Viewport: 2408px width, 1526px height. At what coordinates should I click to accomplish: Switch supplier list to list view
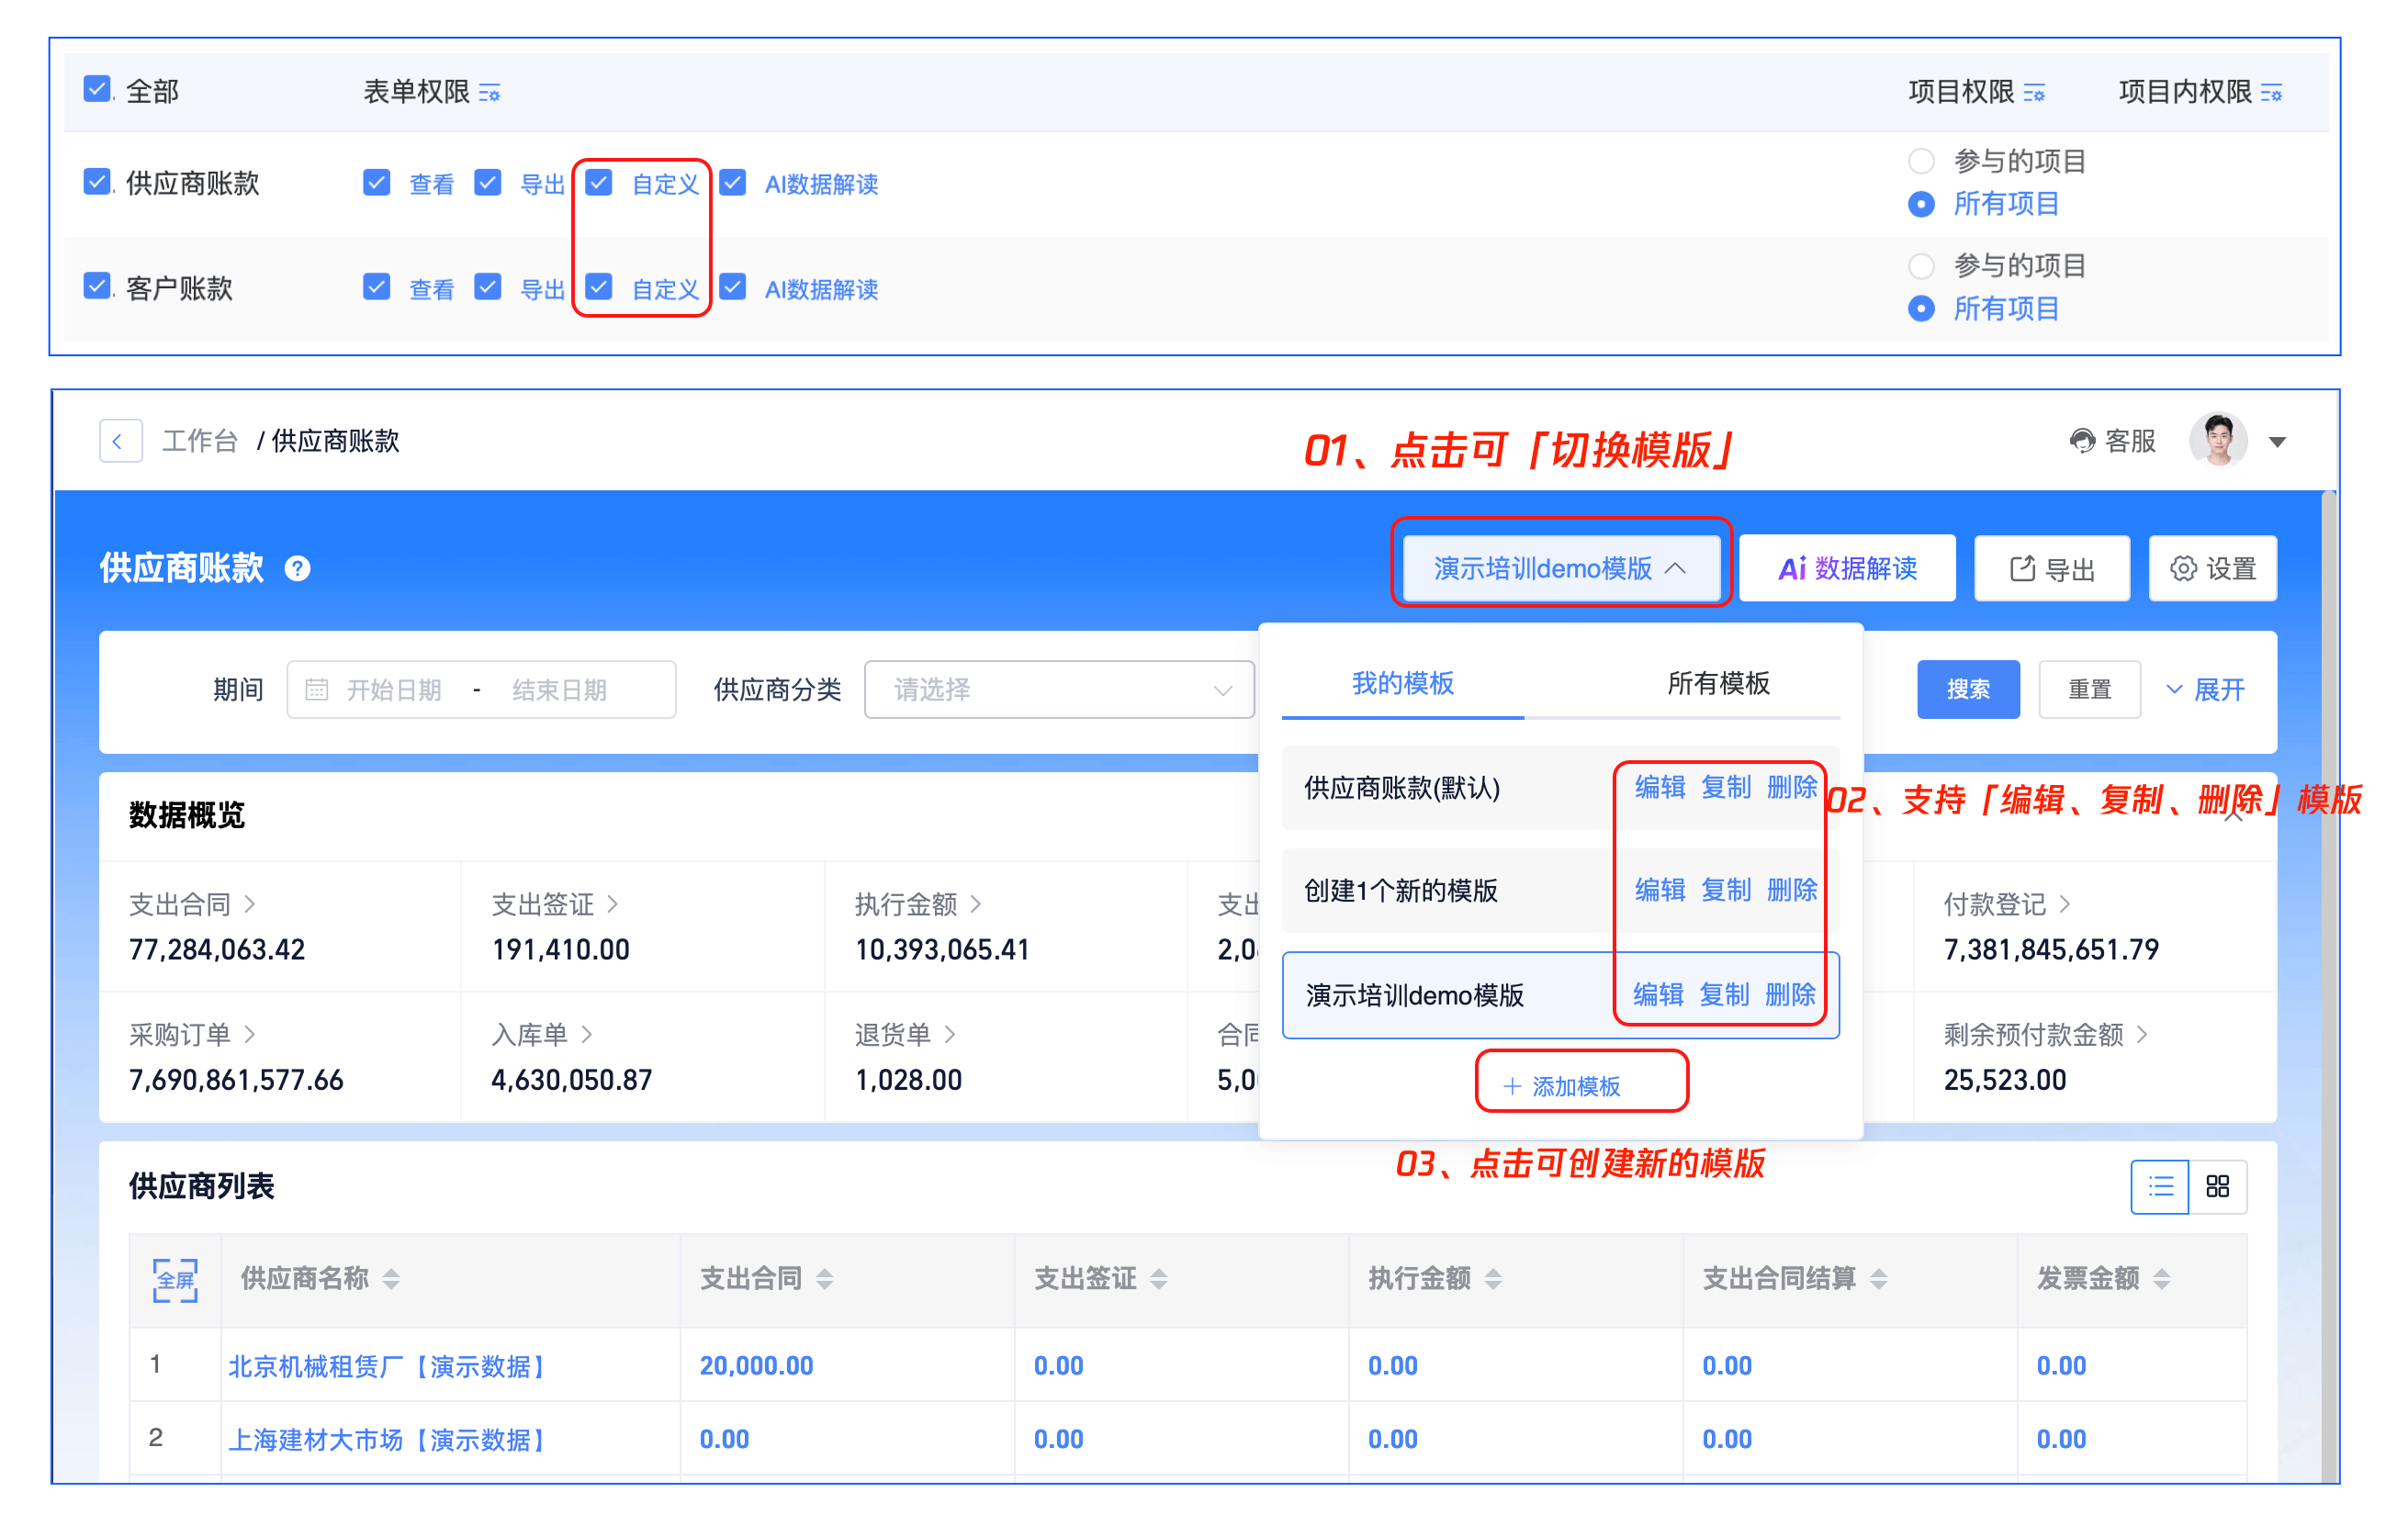point(2159,1186)
